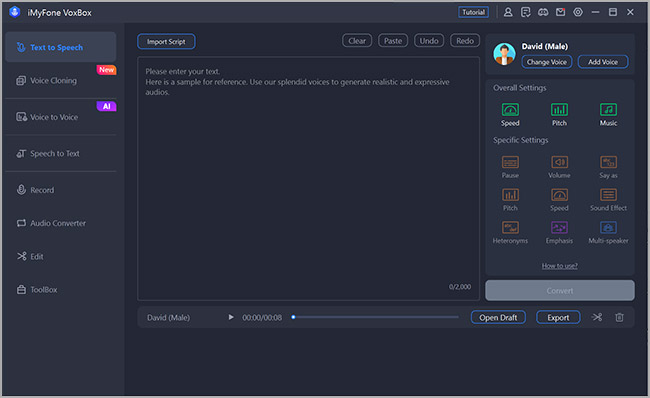The width and height of the screenshot is (650, 398).
Task: Select the Say as setting
Action: click(x=608, y=167)
